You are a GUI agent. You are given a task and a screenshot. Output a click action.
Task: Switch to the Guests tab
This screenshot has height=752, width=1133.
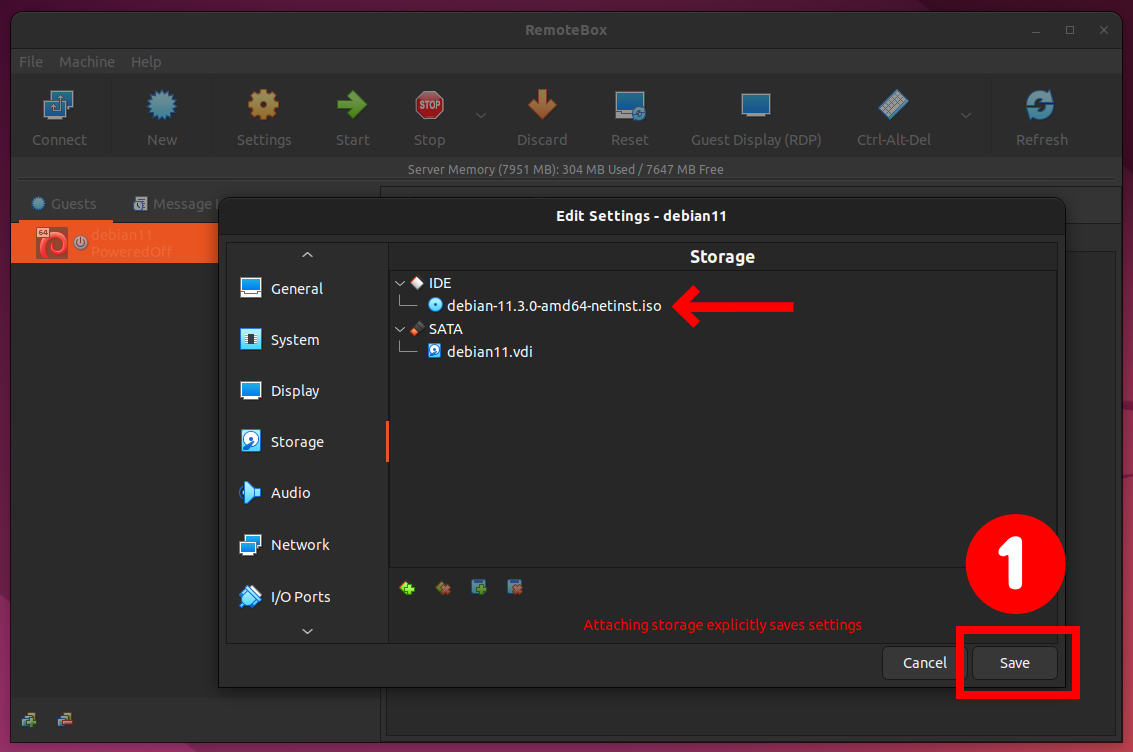[x=64, y=204]
